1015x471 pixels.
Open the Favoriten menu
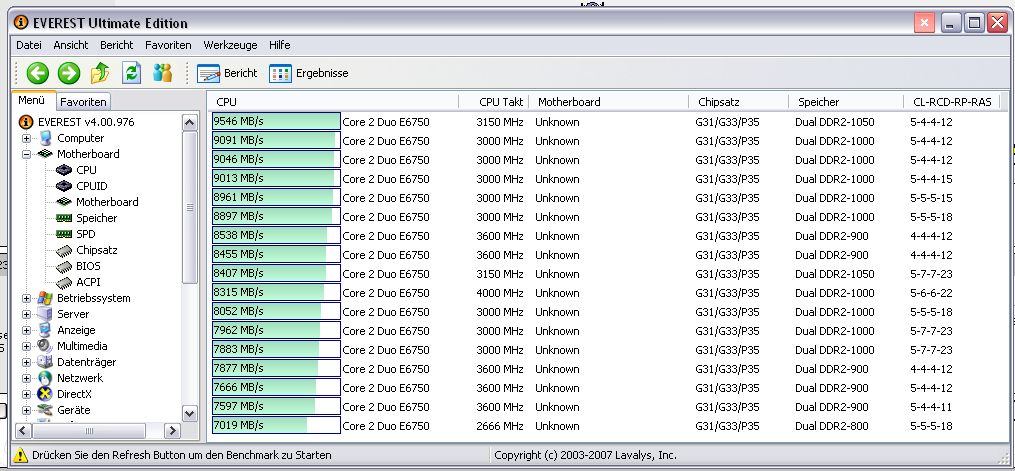(x=168, y=45)
